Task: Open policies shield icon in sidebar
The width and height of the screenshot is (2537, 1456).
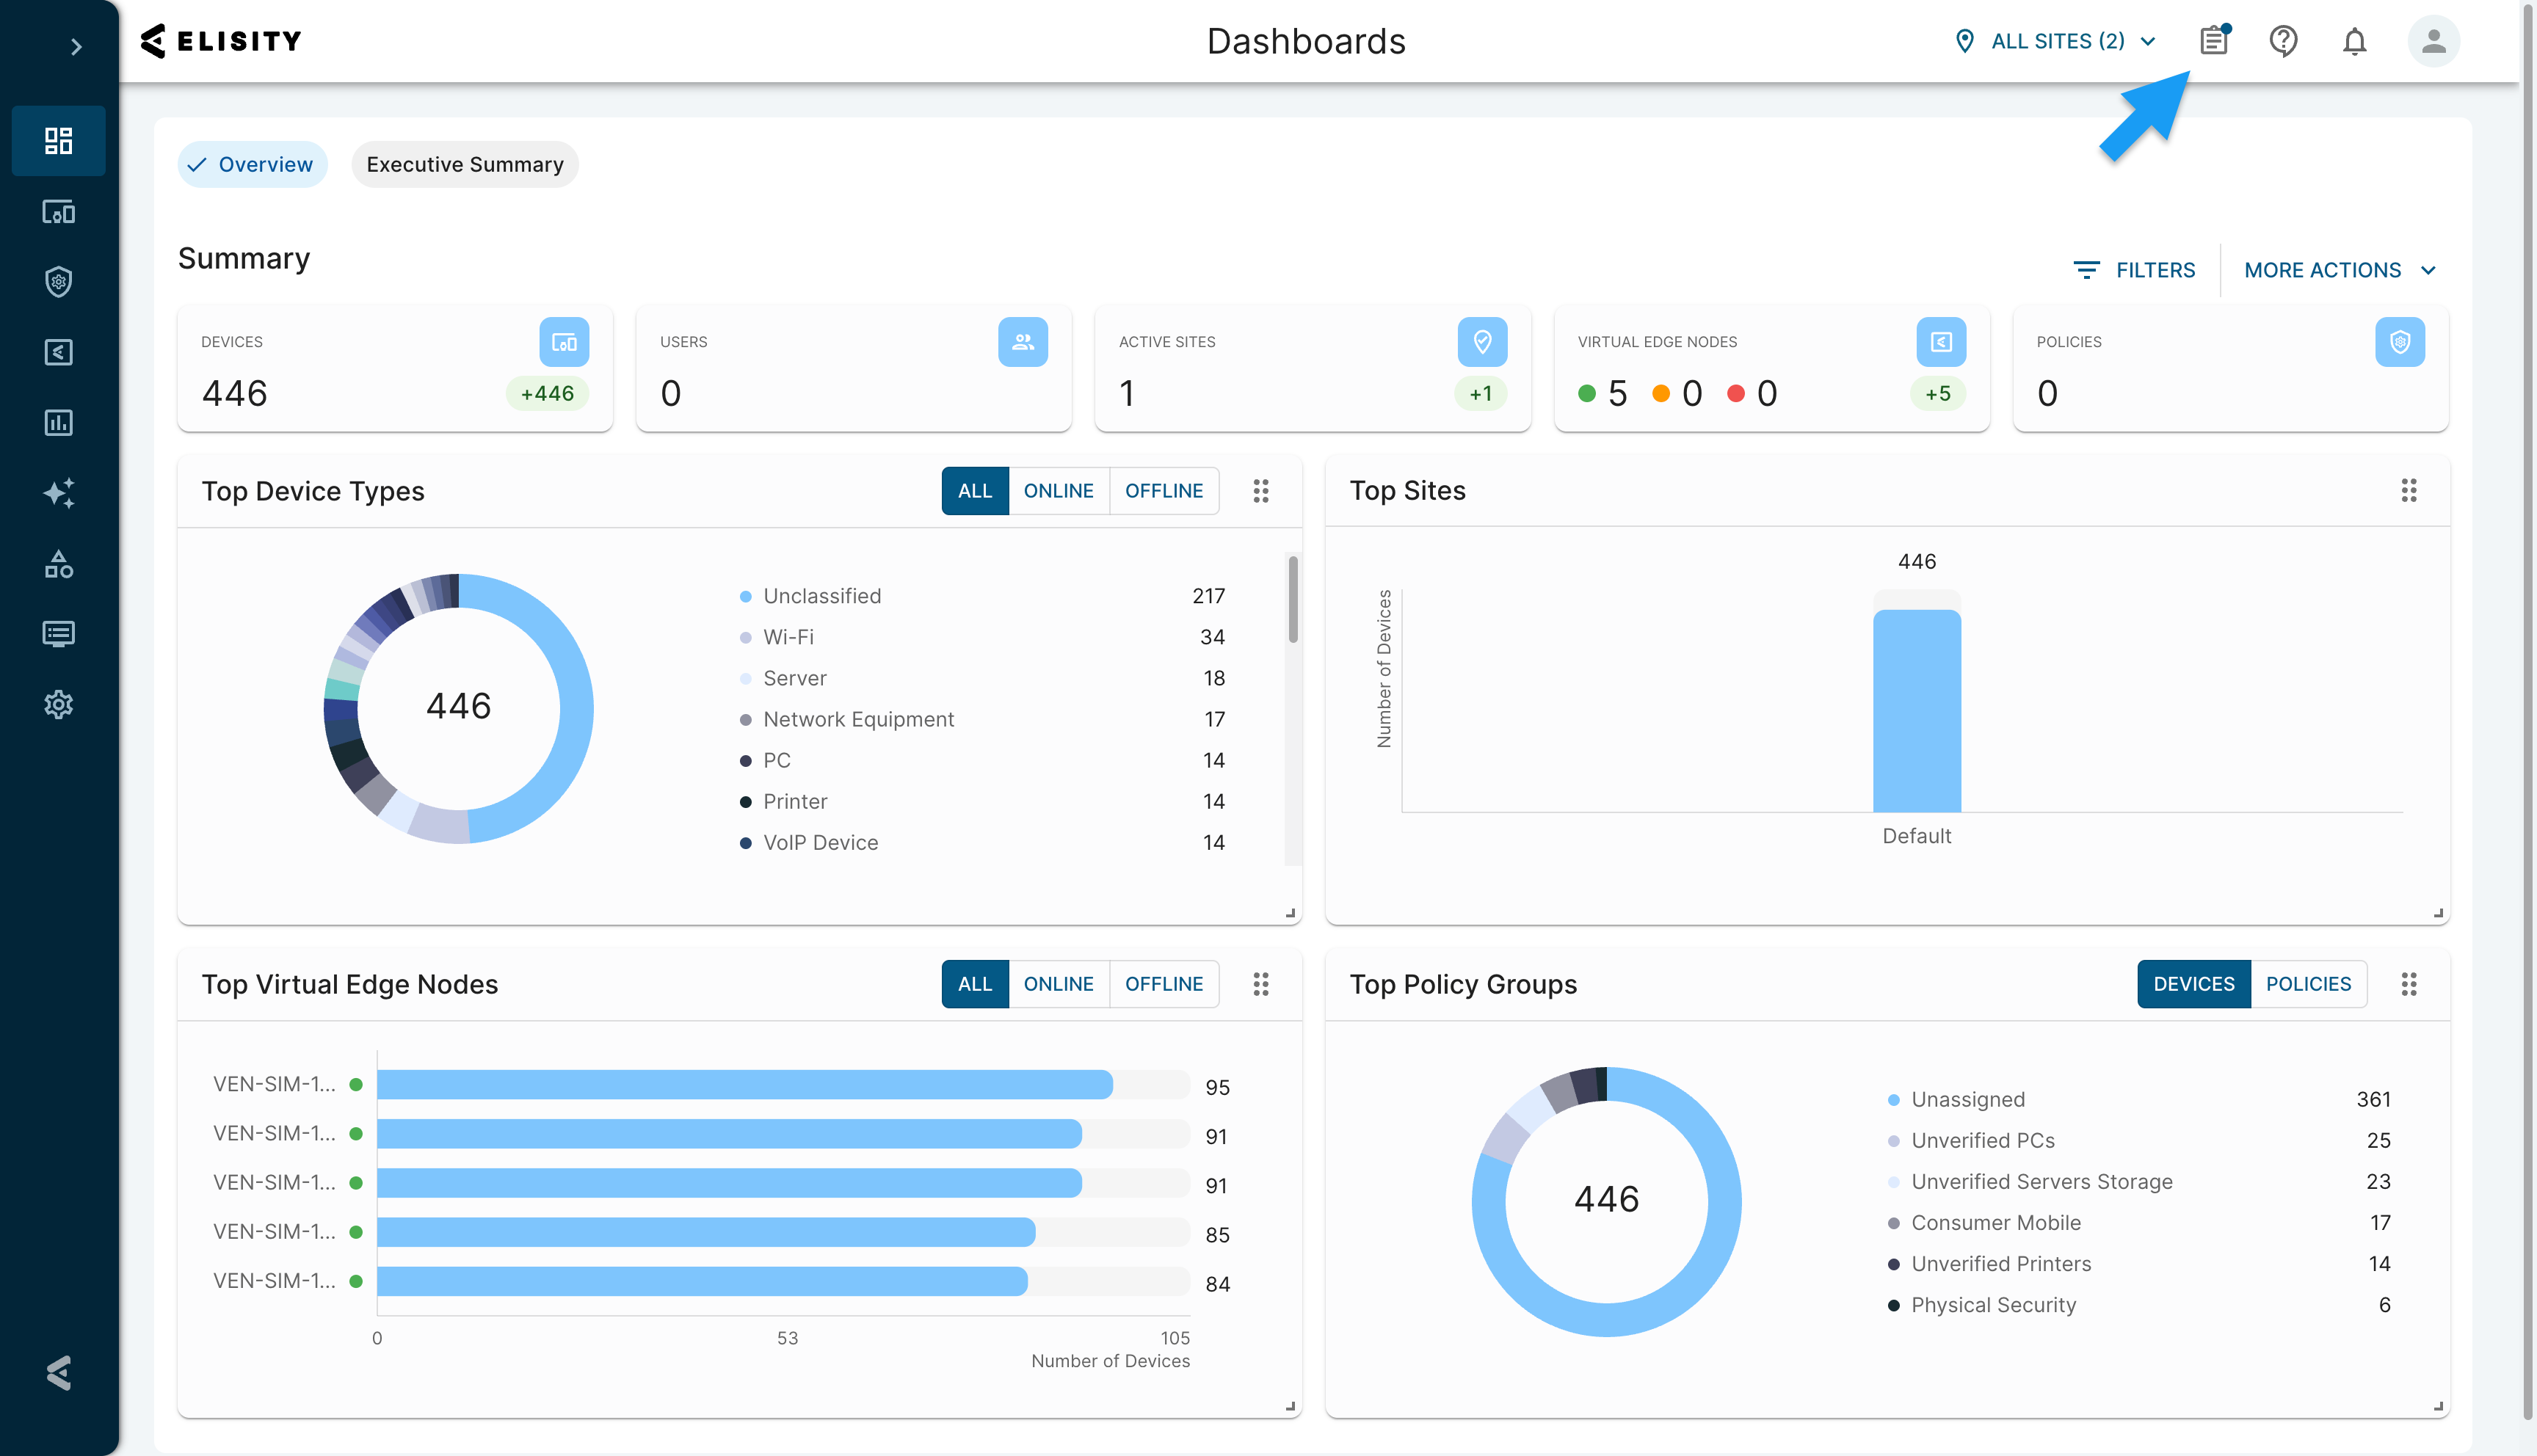Action: [x=58, y=282]
